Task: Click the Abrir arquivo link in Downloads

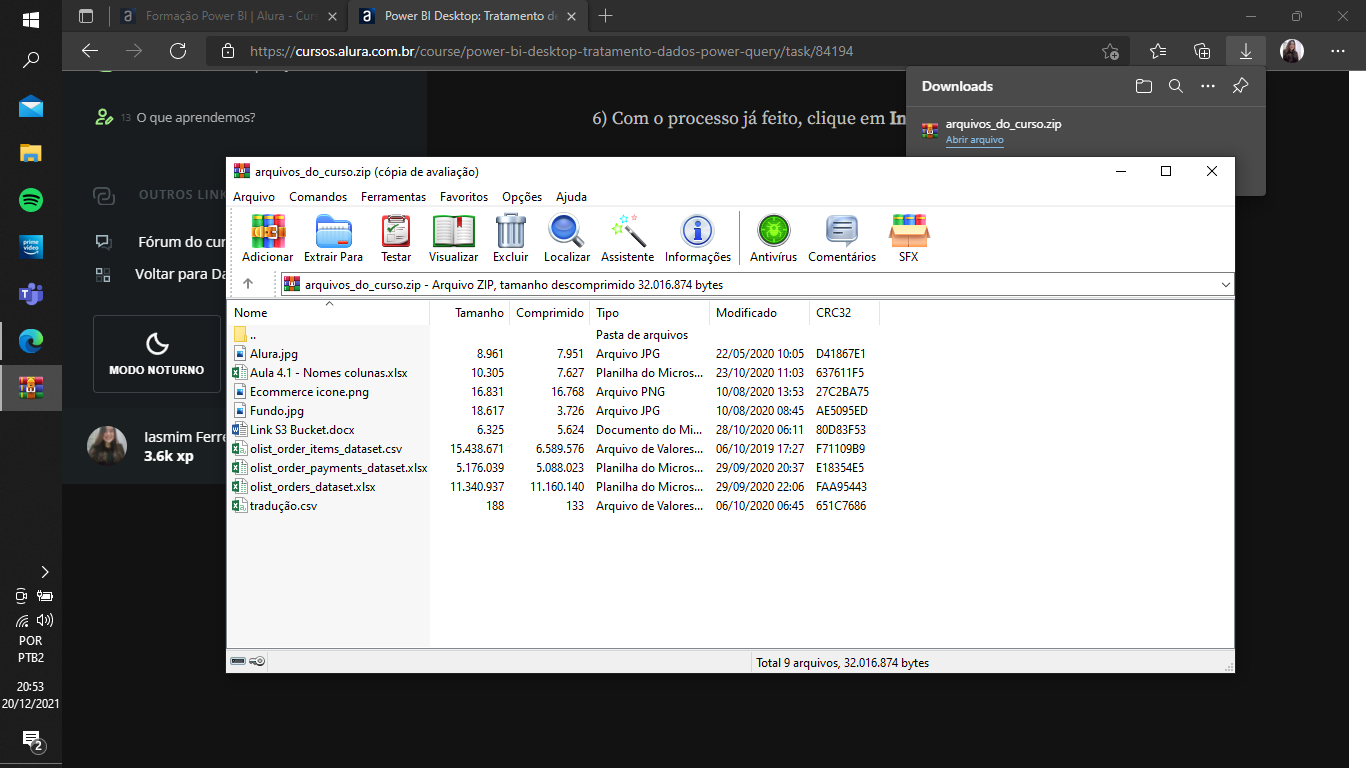Action: (975, 140)
